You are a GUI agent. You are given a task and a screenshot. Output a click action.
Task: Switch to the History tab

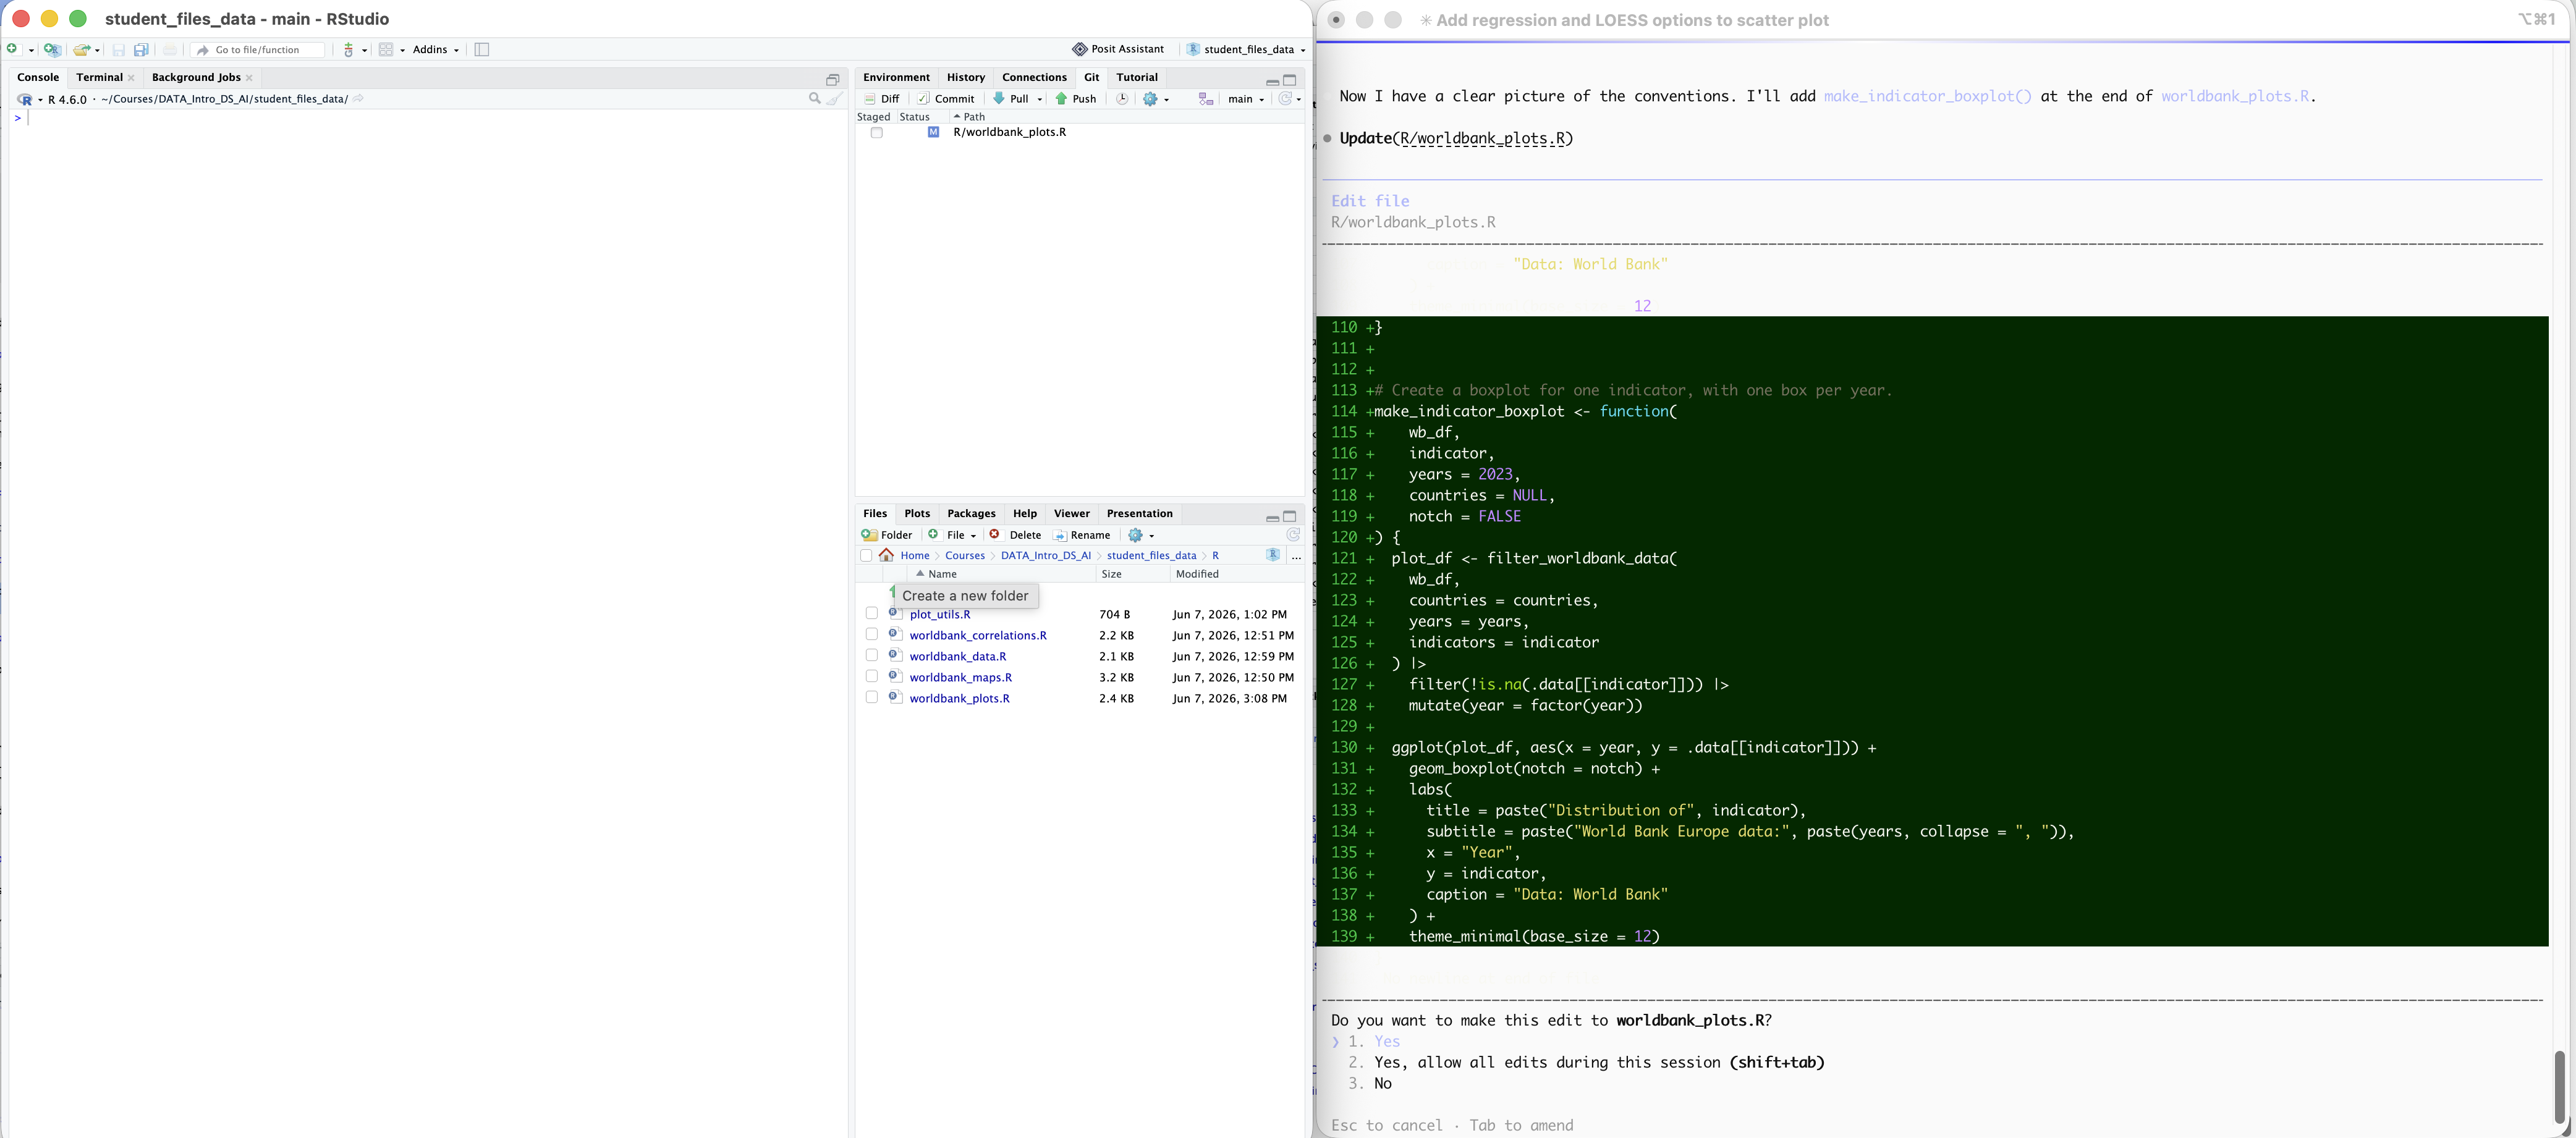click(x=965, y=77)
